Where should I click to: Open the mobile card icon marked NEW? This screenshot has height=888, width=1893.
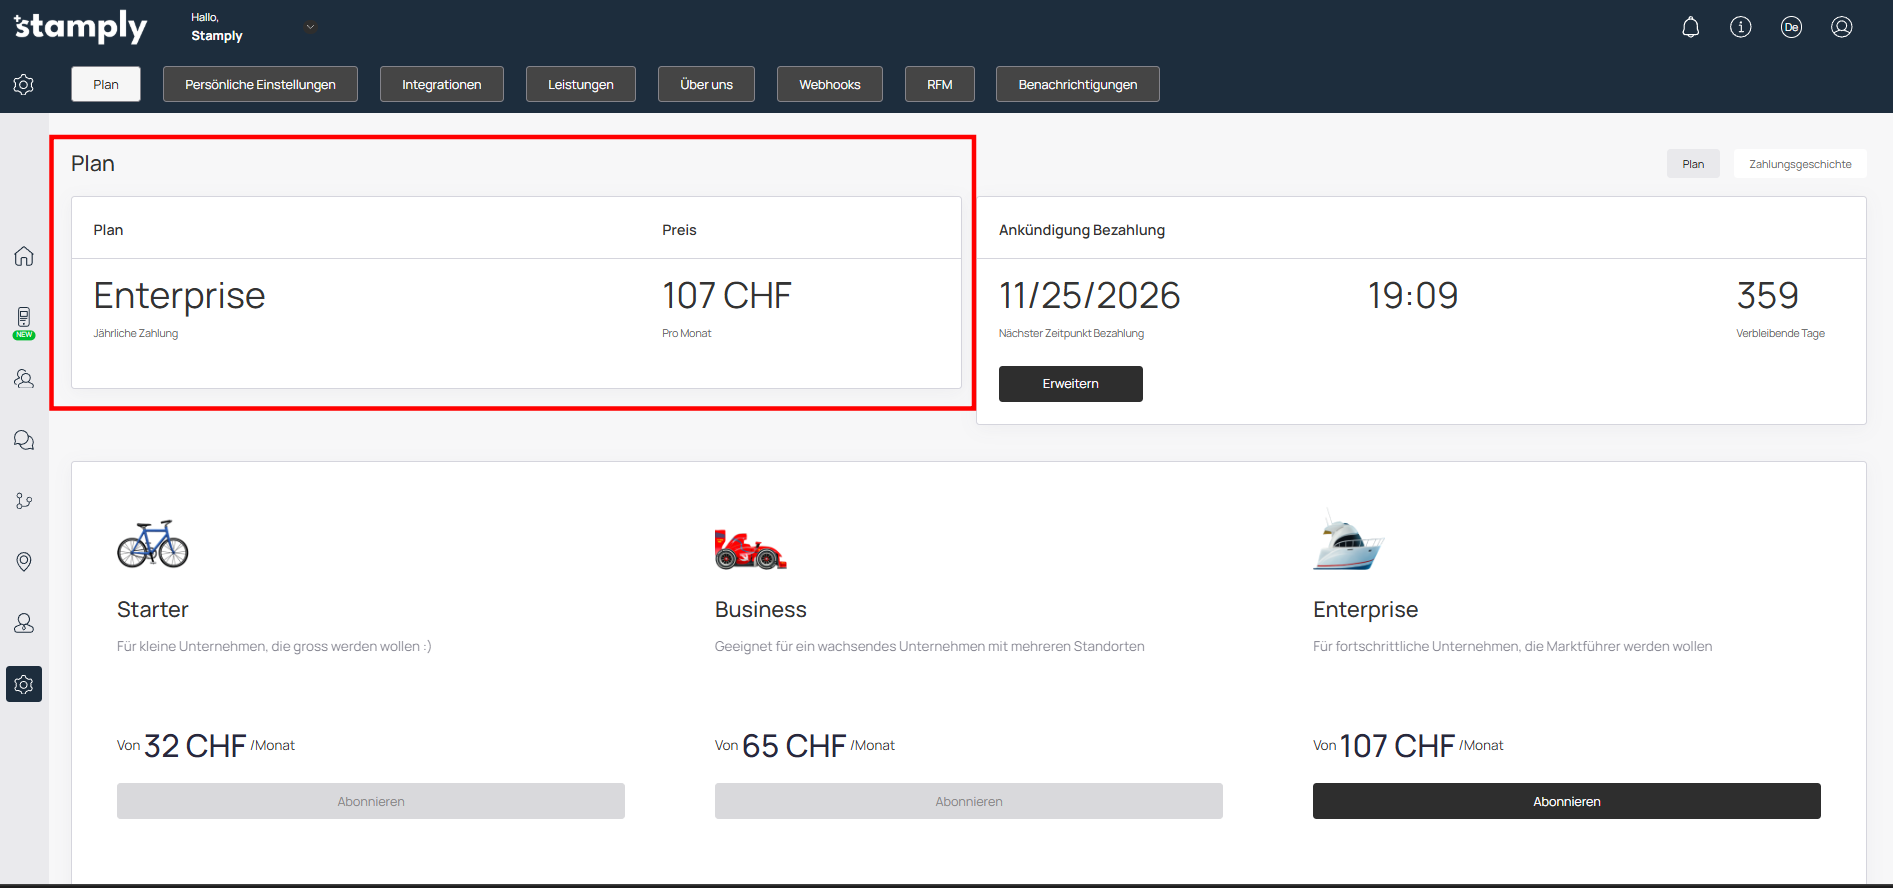point(24,320)
